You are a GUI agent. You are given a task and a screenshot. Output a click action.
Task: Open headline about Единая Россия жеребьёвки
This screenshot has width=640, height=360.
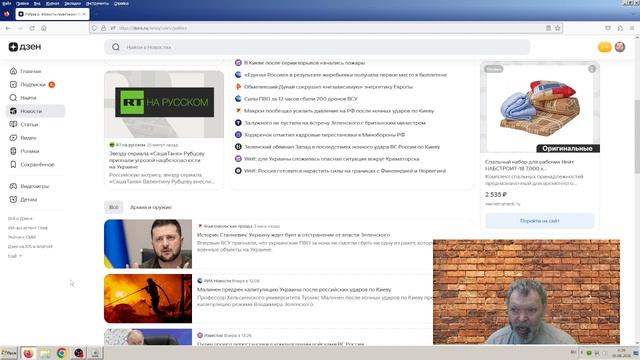coord(345,75)
